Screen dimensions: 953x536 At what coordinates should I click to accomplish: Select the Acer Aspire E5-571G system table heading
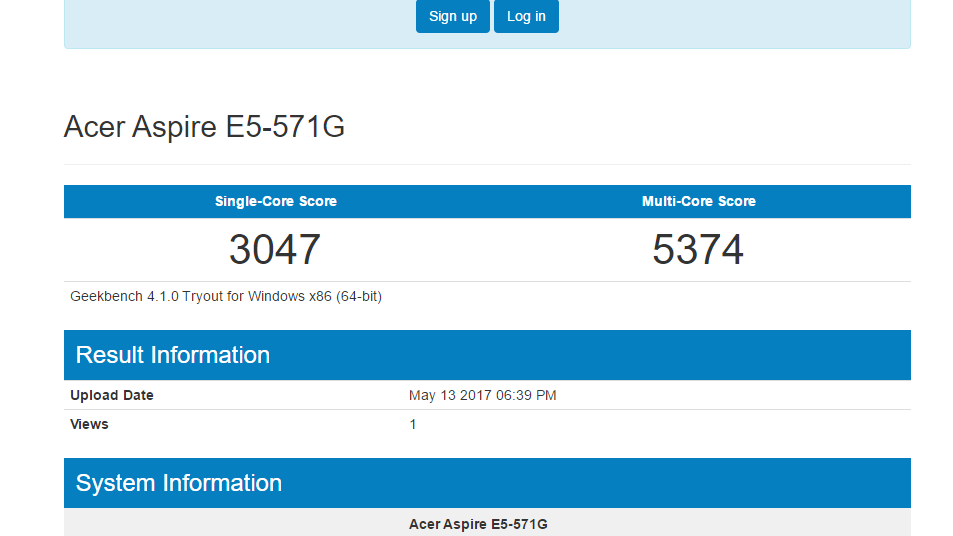pyautogui.click(x=478, y=524)
